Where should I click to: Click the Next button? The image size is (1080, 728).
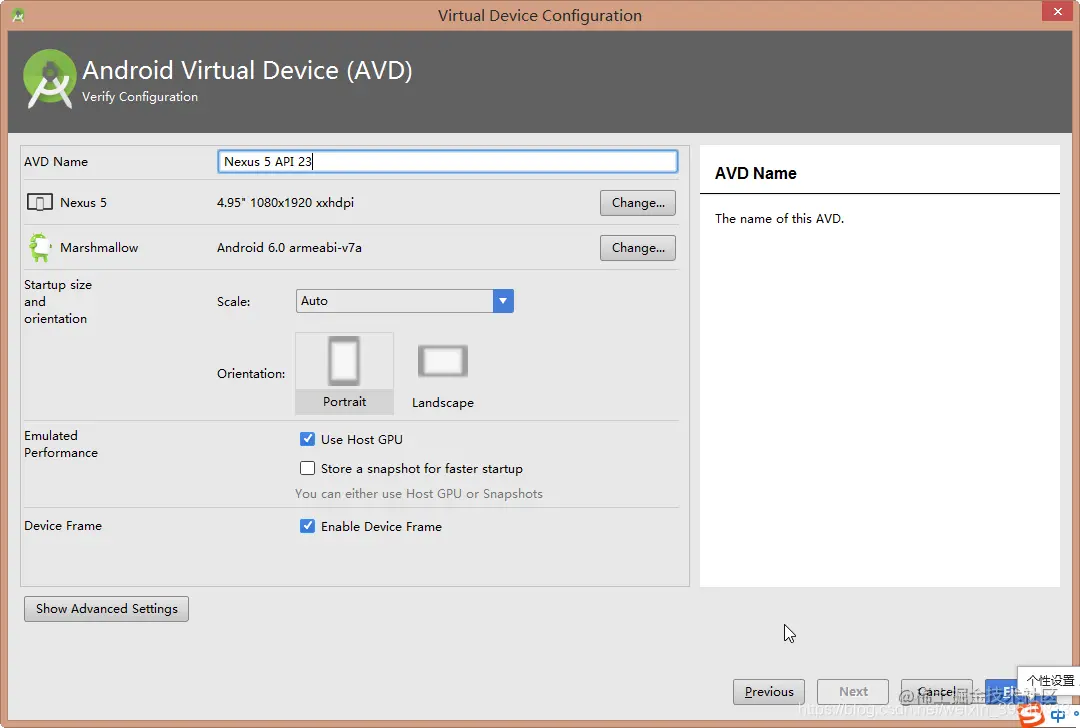pos(853,691)
